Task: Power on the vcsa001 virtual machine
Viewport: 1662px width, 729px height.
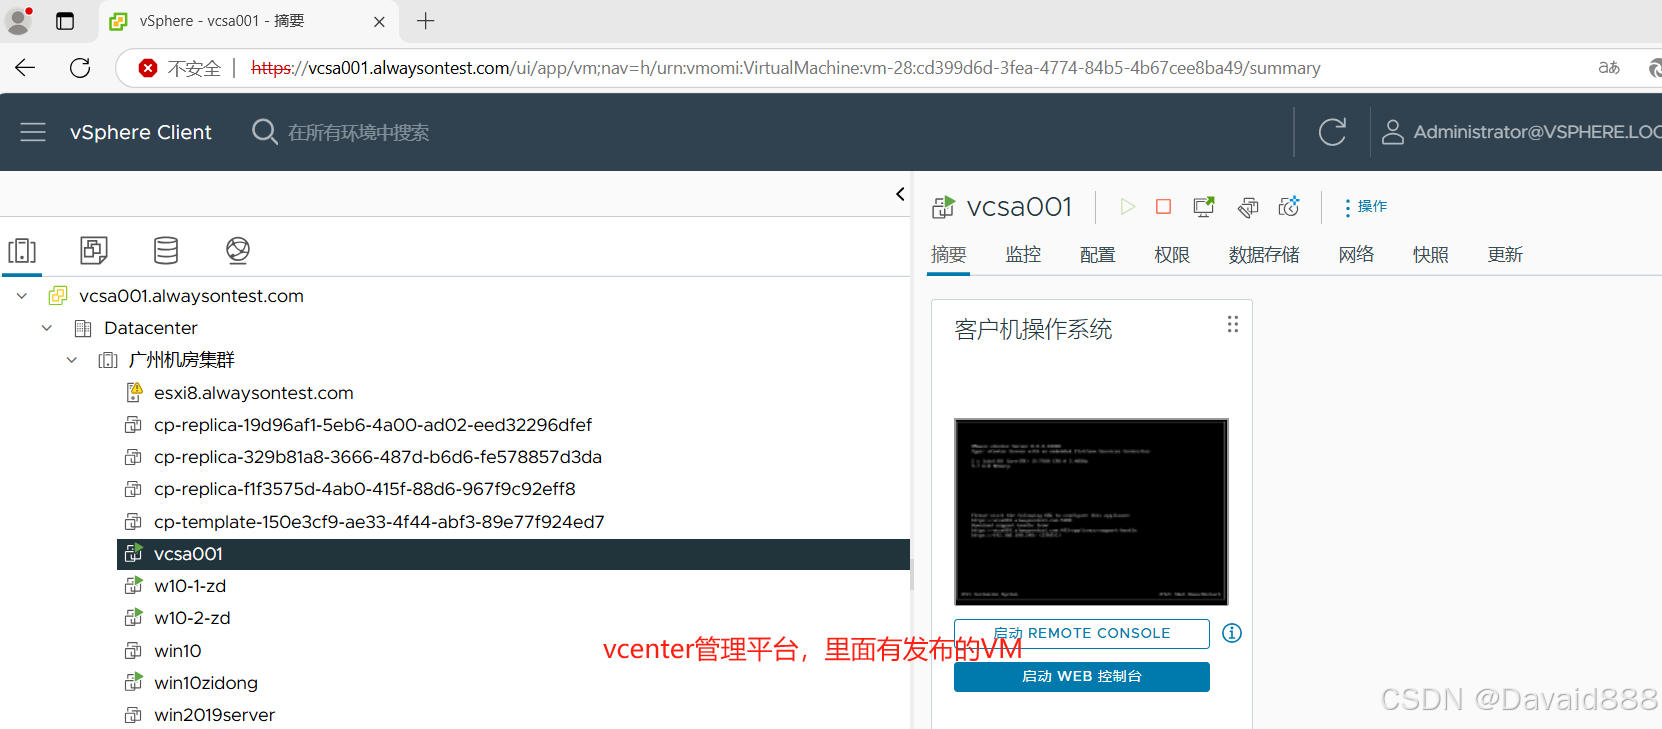Action: click(x=1128, y=206)
